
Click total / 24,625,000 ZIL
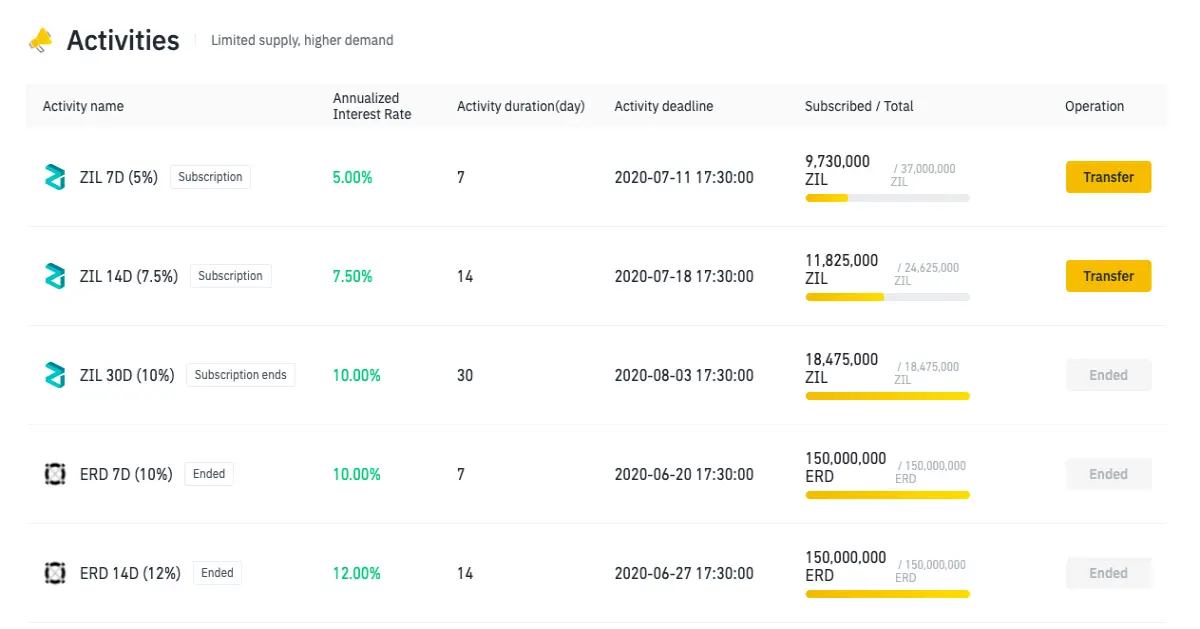click(927, 274)
